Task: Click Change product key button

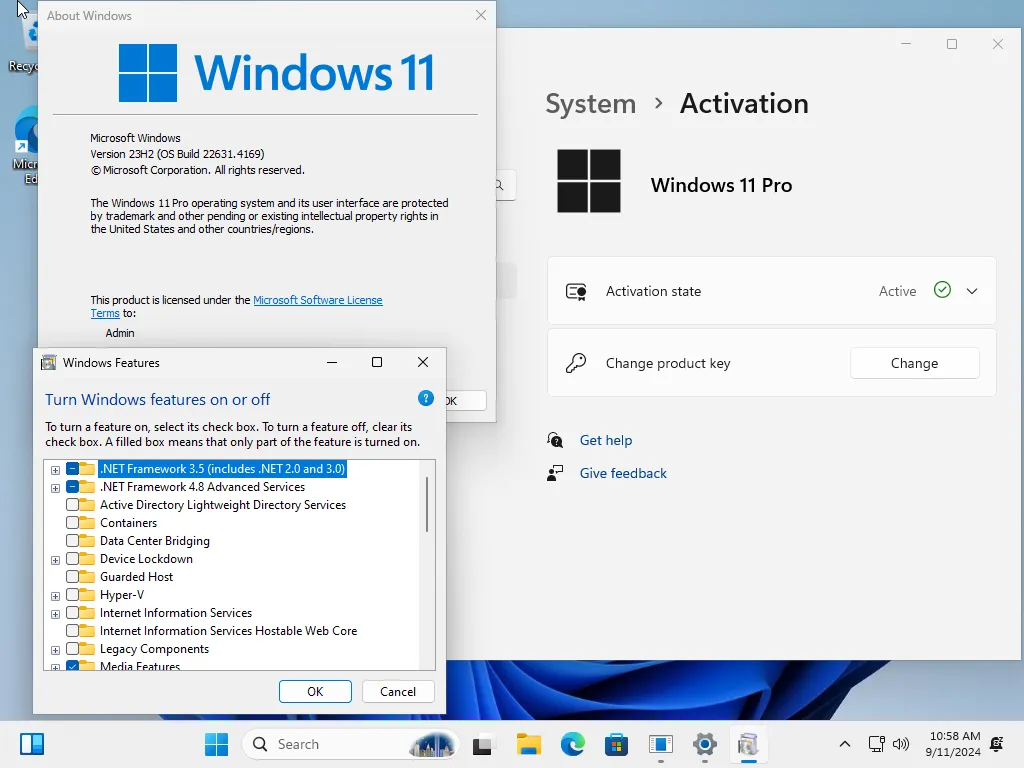Action: (x=914, y=363)
